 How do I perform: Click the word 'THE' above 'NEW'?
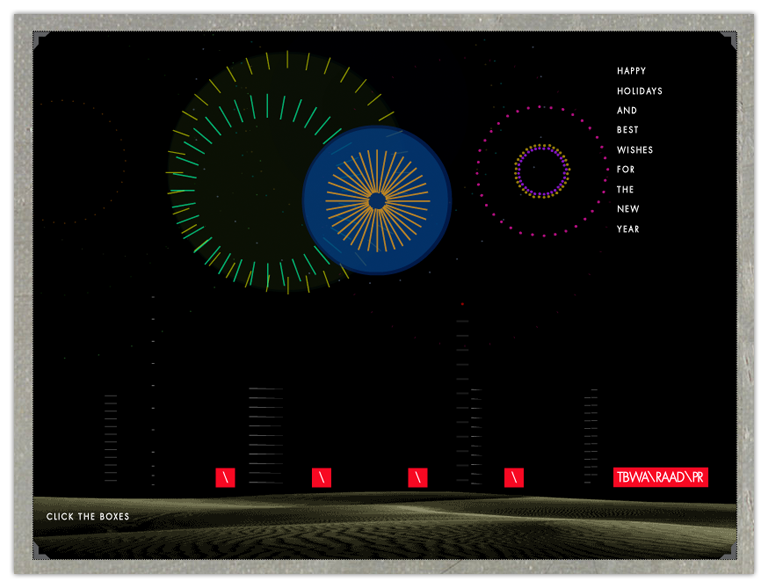[625, 189]
